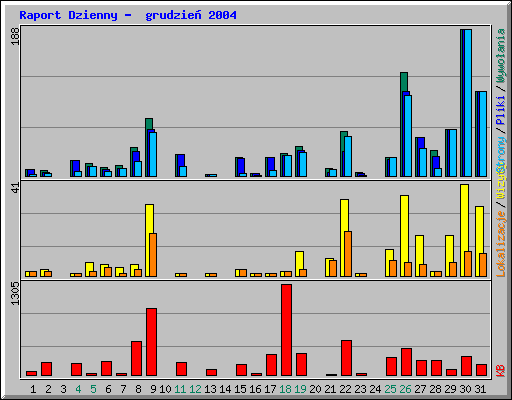Click day label 17 on the x-axis
The height and width of the screenshot is (400, 512).
tap(270, 389)
